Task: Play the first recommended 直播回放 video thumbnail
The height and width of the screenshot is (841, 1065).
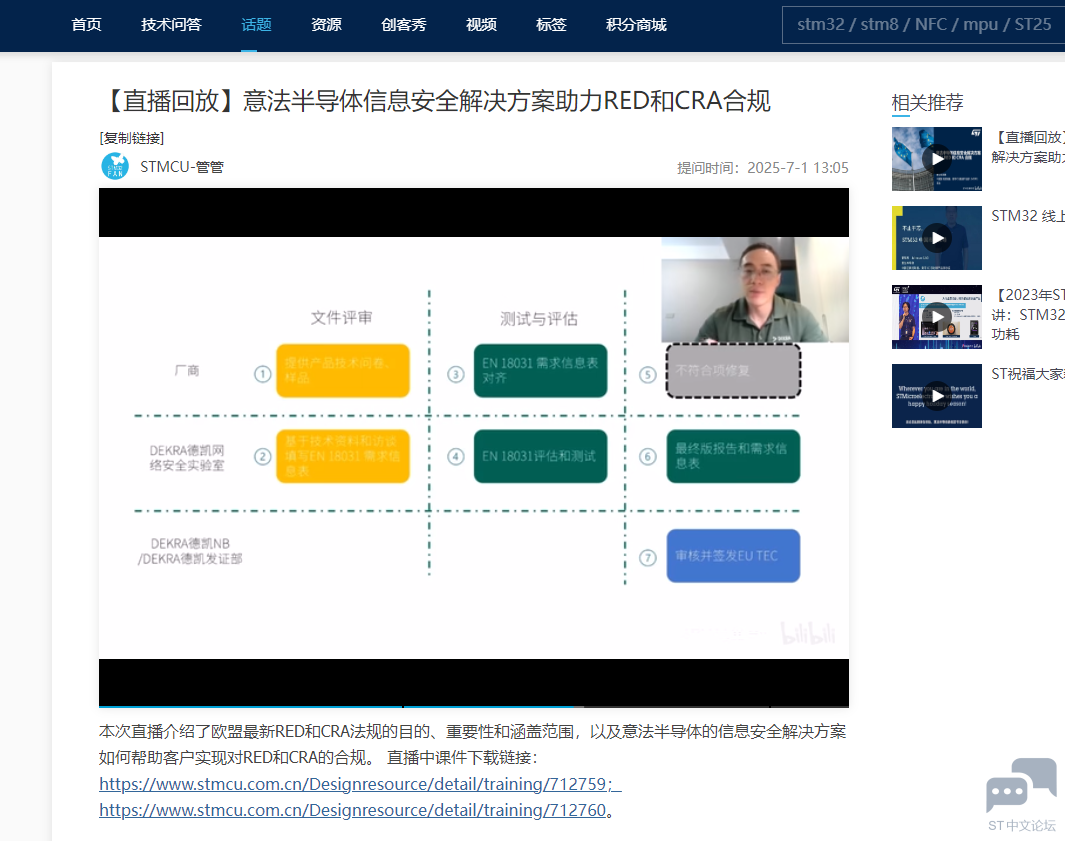Action: click(937, 159)
